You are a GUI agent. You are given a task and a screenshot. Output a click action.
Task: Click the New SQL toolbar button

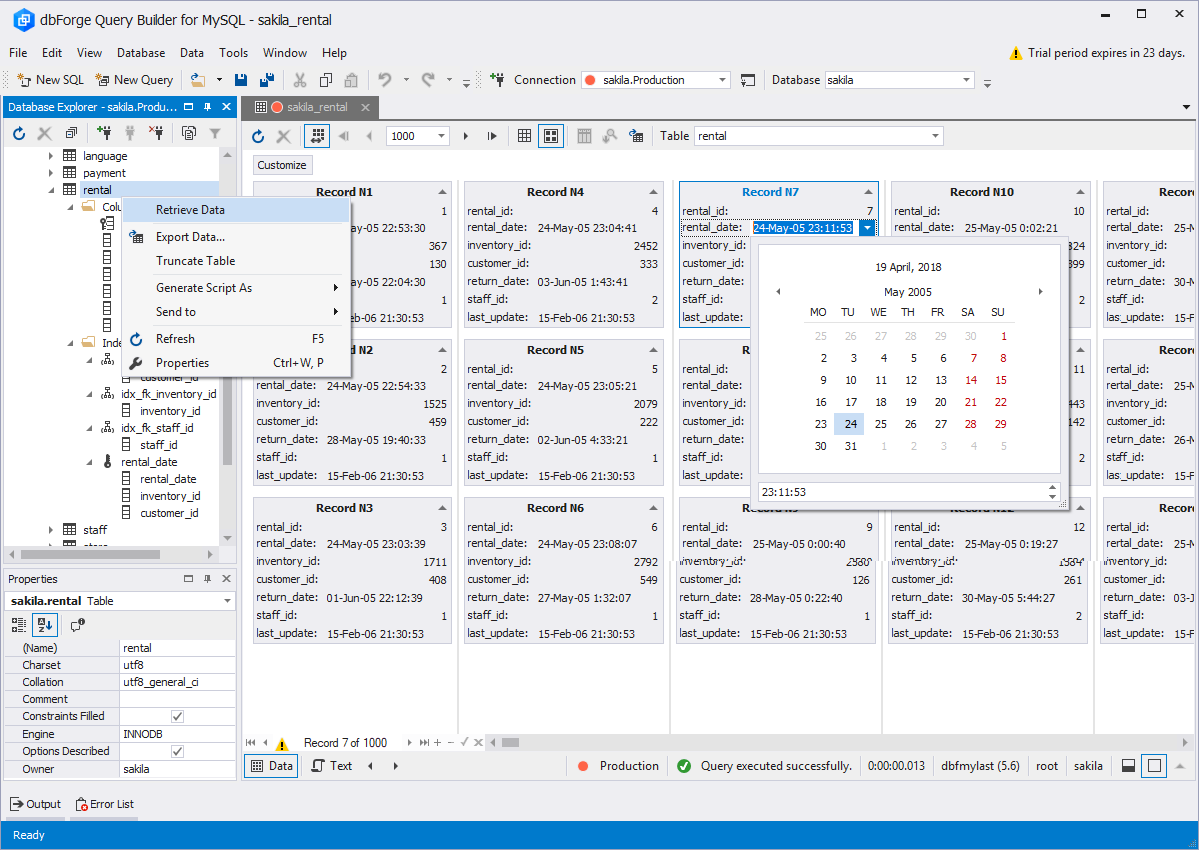coord(50,80)
